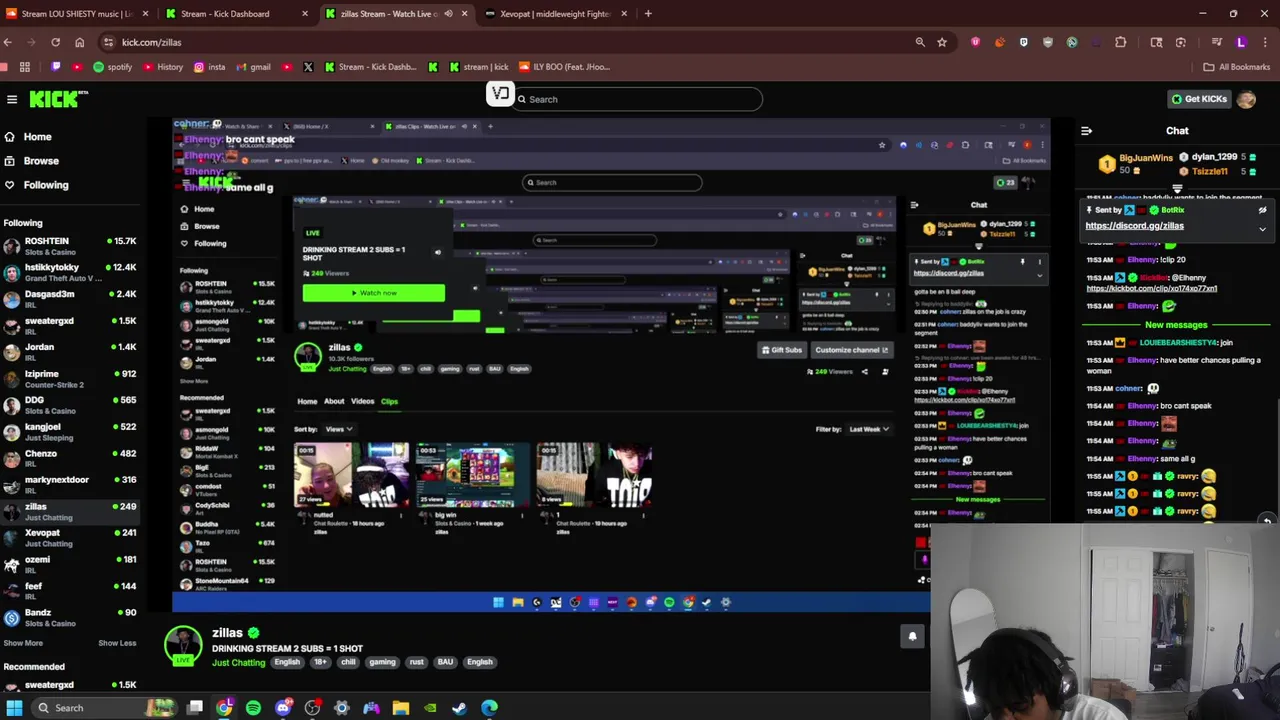
Task: Open Chenzo channel in sidebar
Action: (70, 458)
